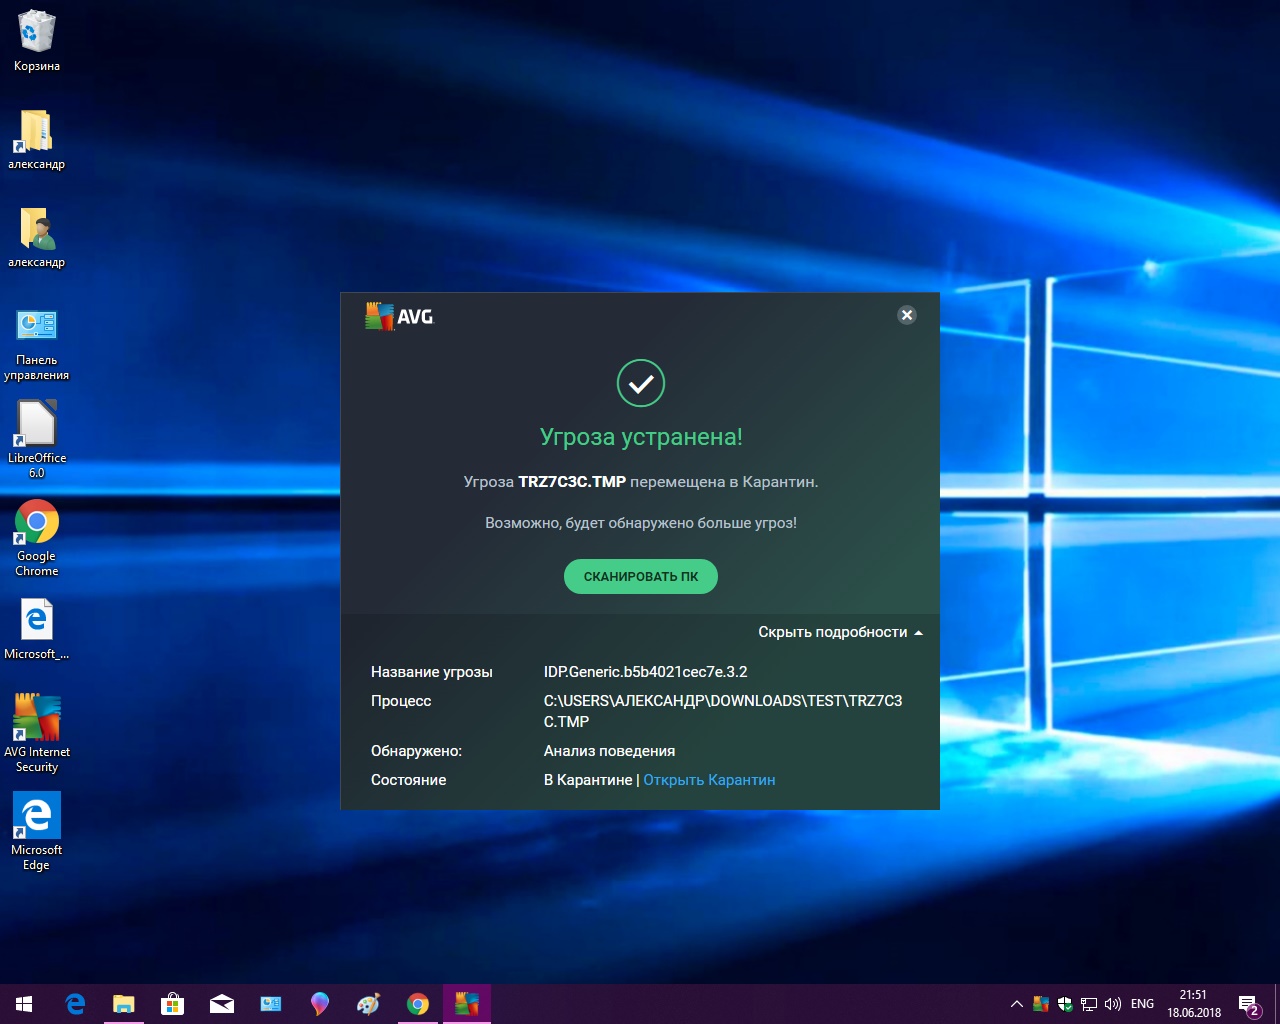Switch to AVG window in taskbar
The width and height of the screenshot is (1280, 1024).
coord(466,1004)
